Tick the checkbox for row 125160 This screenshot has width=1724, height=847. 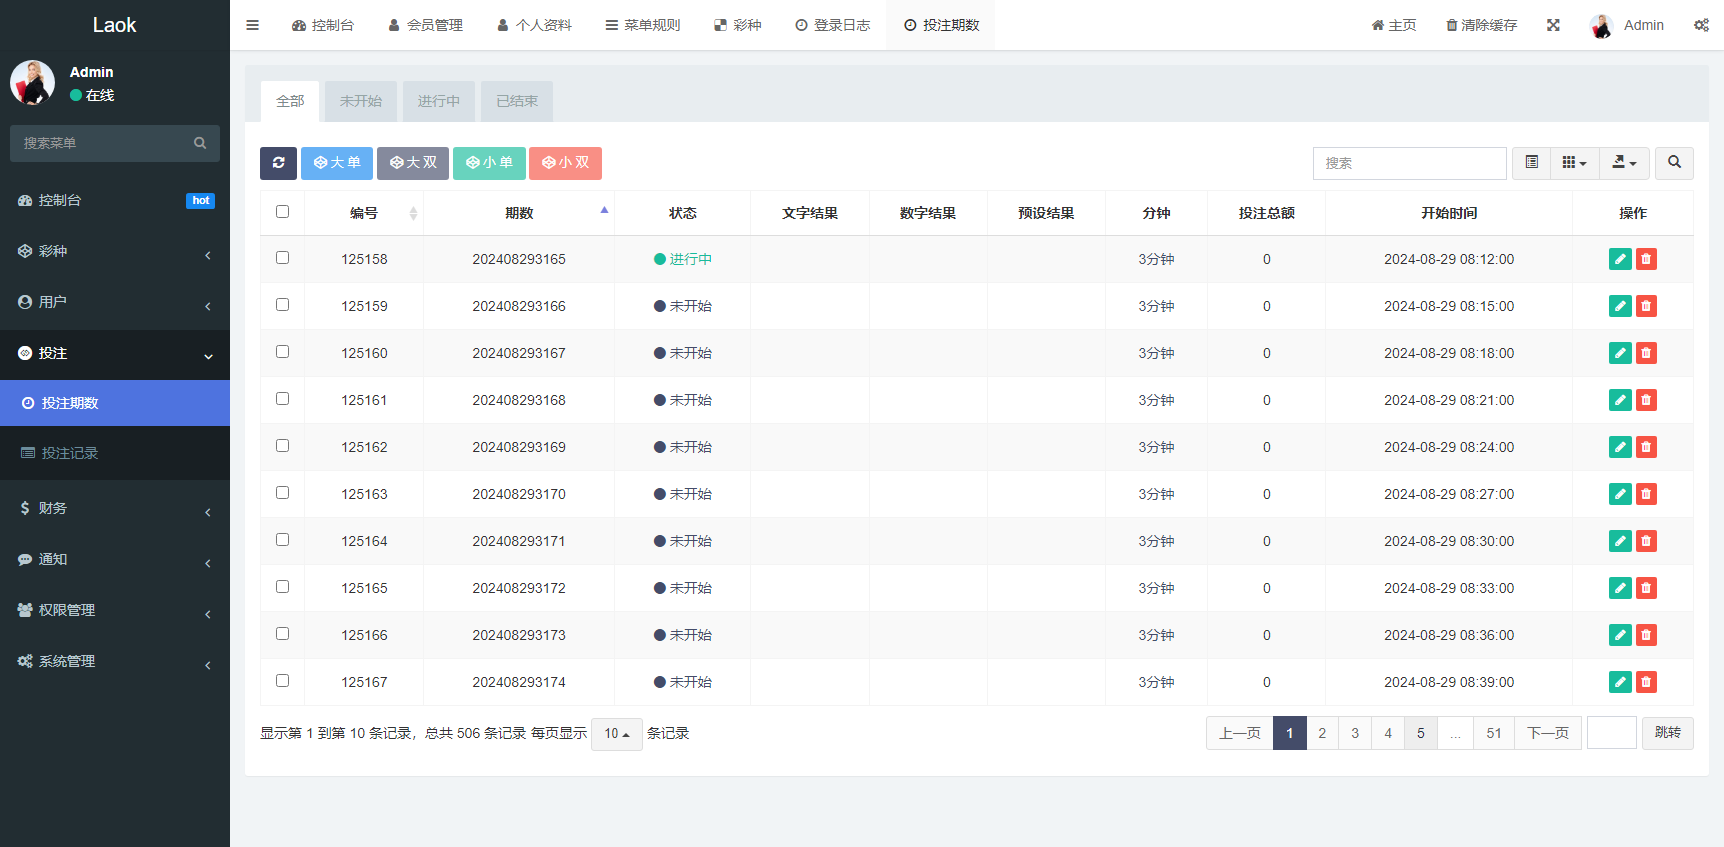(x=282, y=352)
